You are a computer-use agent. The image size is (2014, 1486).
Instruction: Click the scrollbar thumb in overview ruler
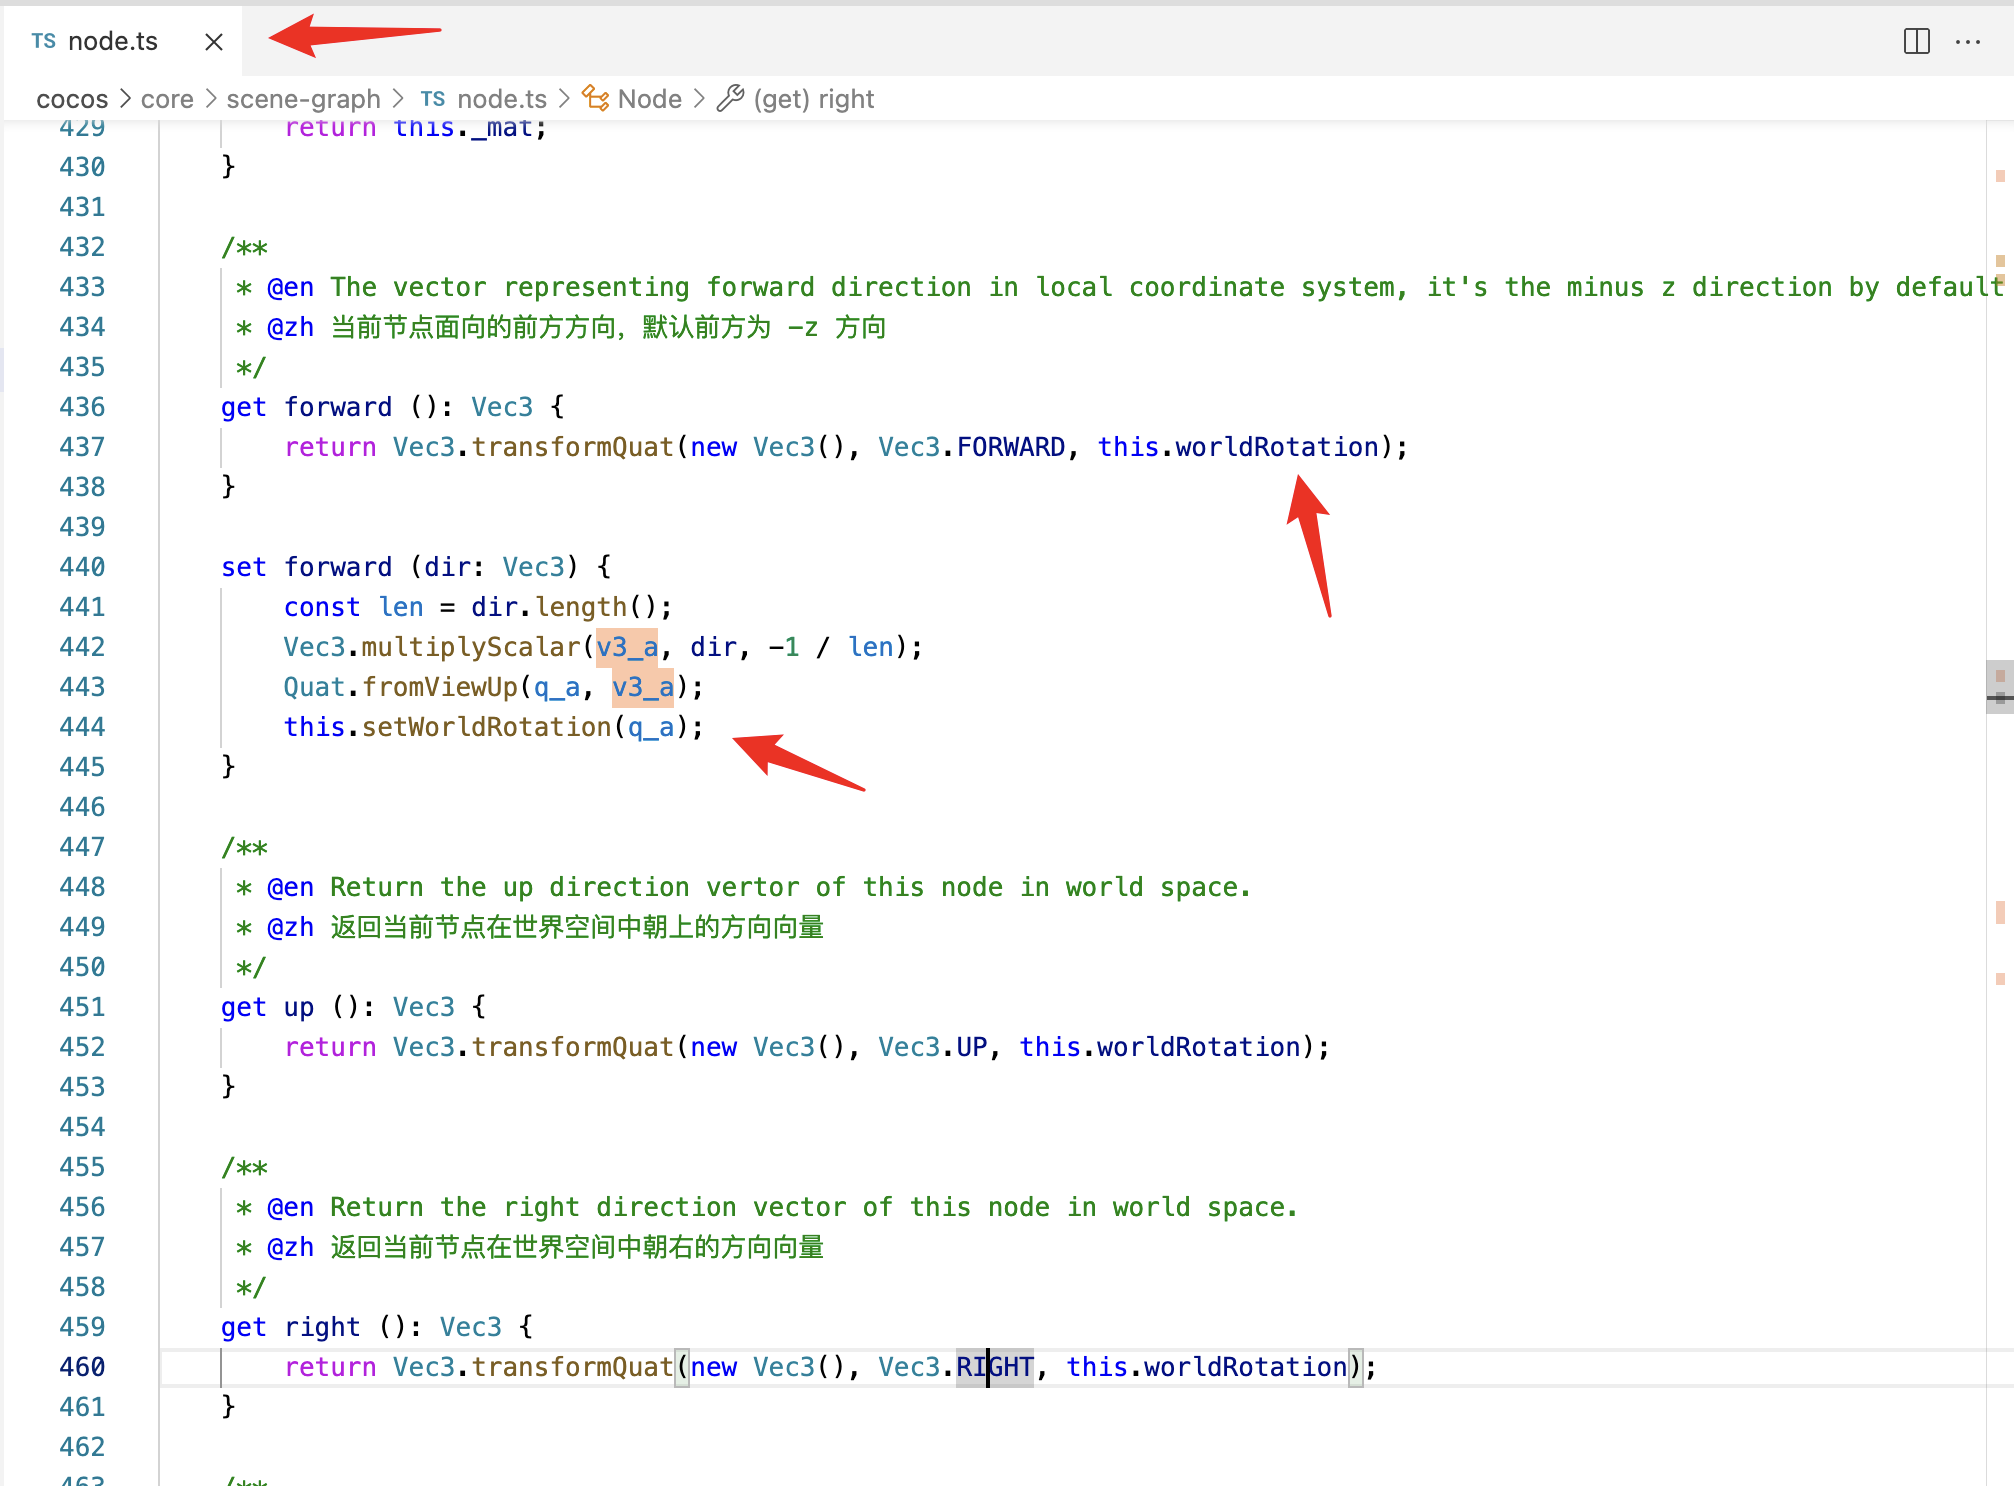tap(1999, 687)
